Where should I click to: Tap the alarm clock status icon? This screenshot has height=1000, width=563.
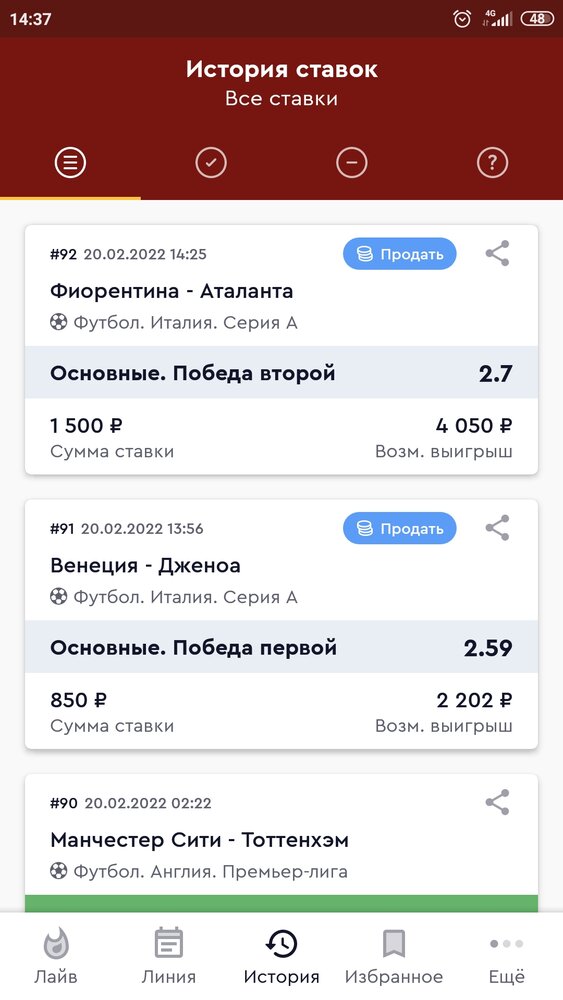(x=462, y=19)
